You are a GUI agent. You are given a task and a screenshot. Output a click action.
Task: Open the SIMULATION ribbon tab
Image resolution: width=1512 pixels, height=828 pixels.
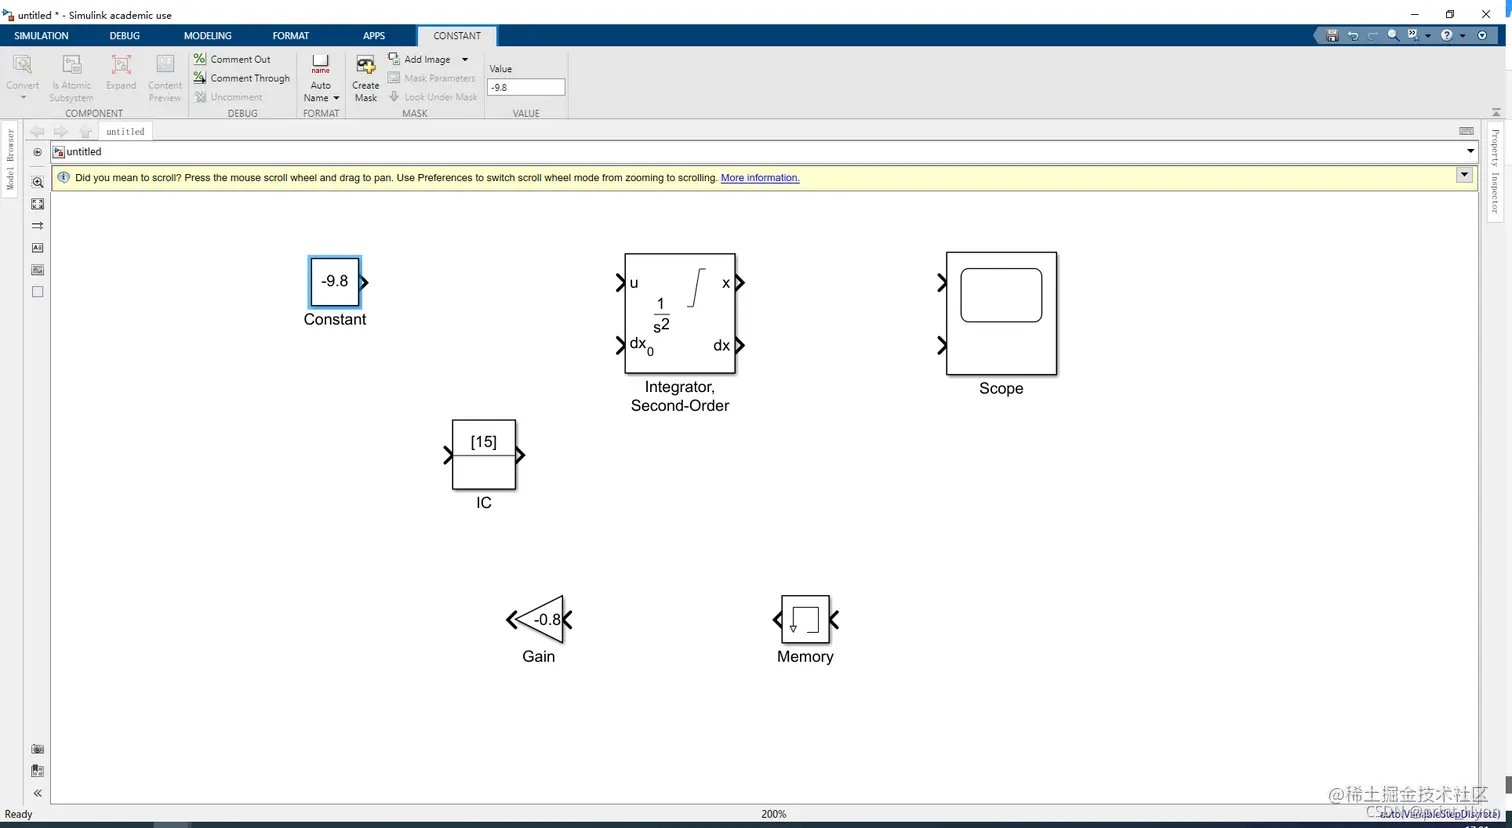click(x=41, y=36)
